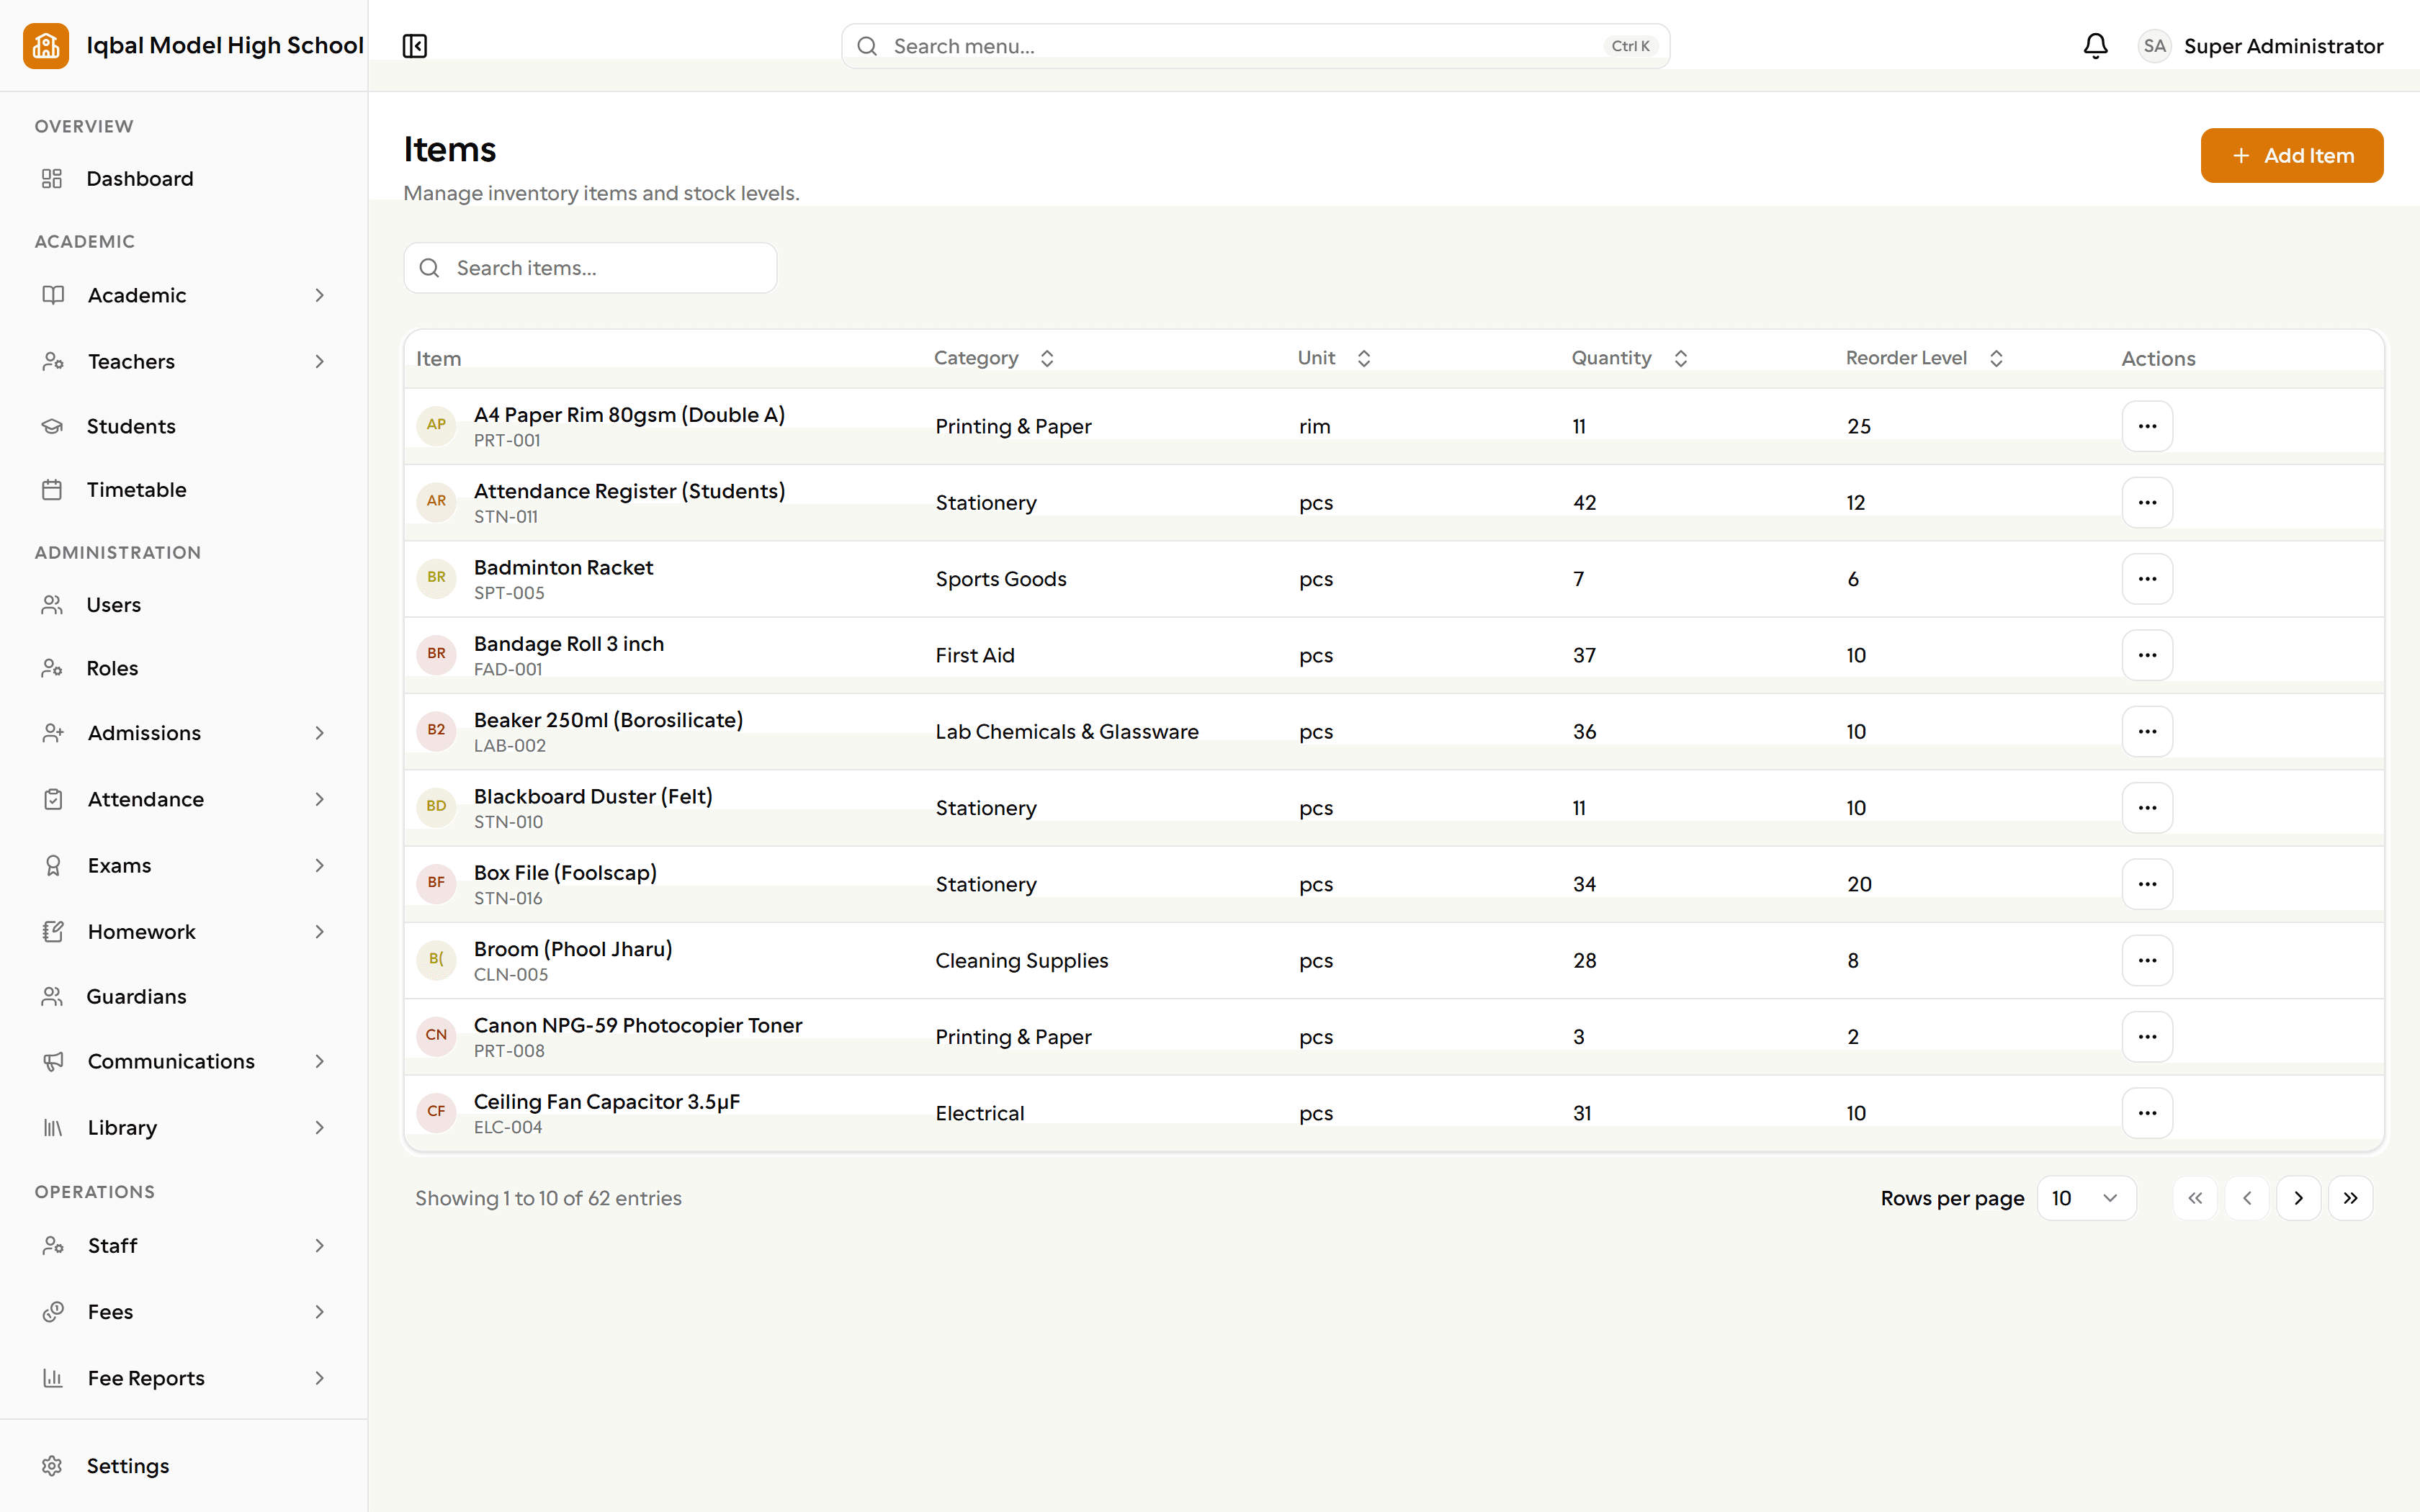
Task: Click the Sports Goods category cell
Action: click(1001, 579)
